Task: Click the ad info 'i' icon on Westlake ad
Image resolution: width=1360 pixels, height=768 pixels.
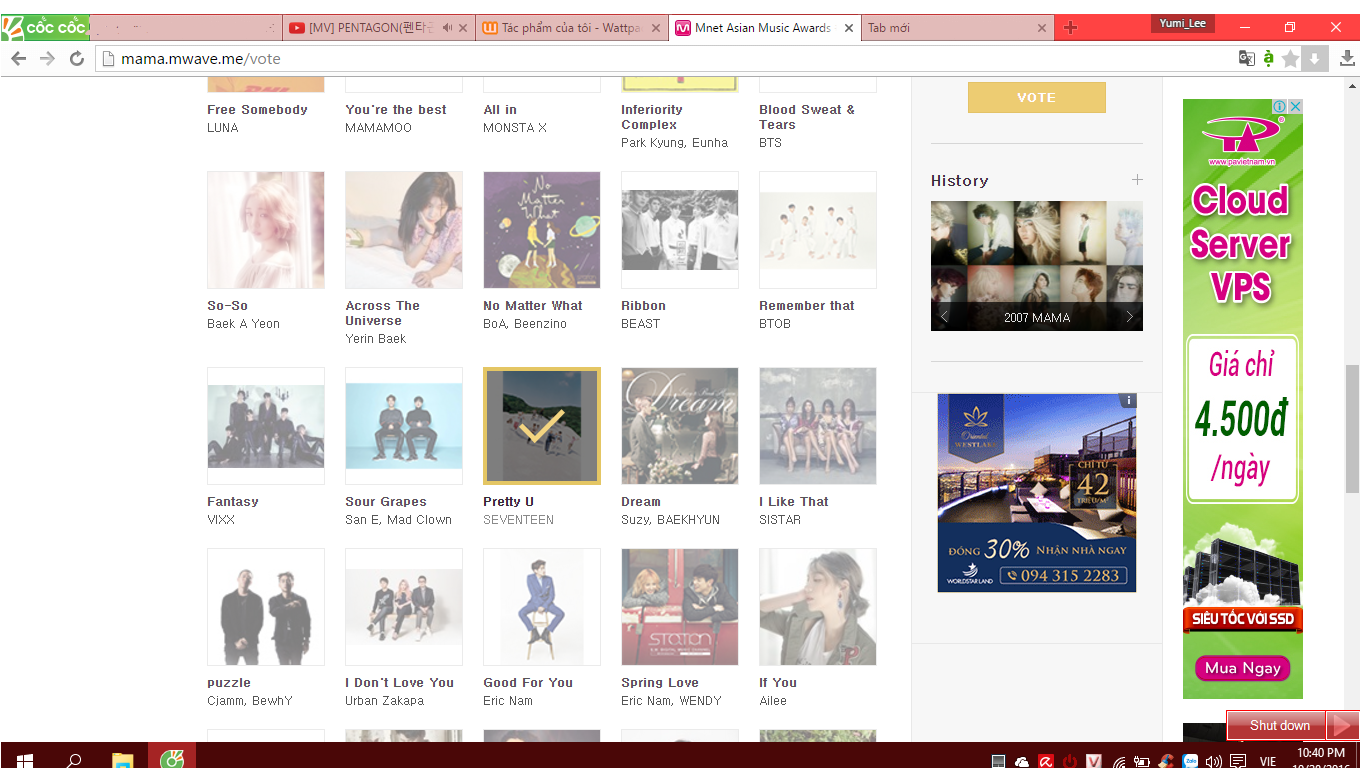Action: pyautogui.click(x=1128, y=401)
